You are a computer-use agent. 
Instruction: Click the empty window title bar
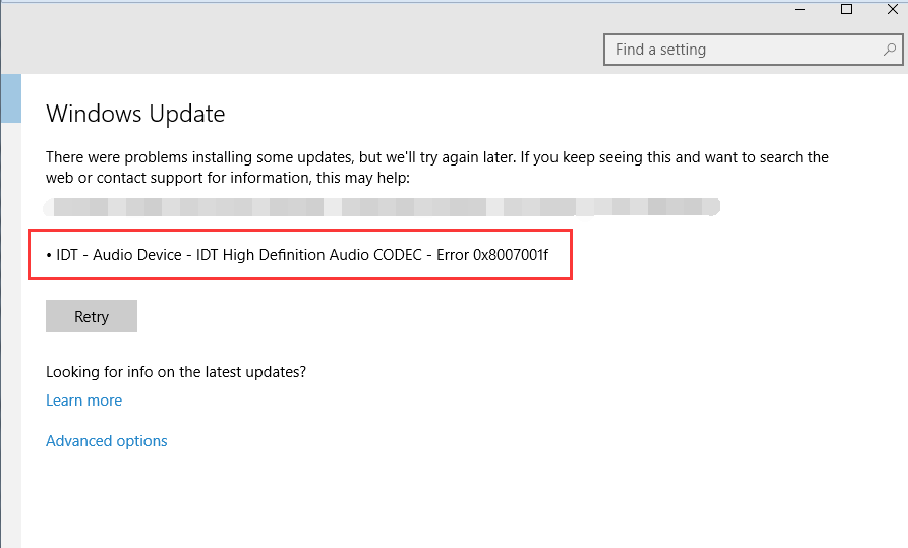point(400,10)
